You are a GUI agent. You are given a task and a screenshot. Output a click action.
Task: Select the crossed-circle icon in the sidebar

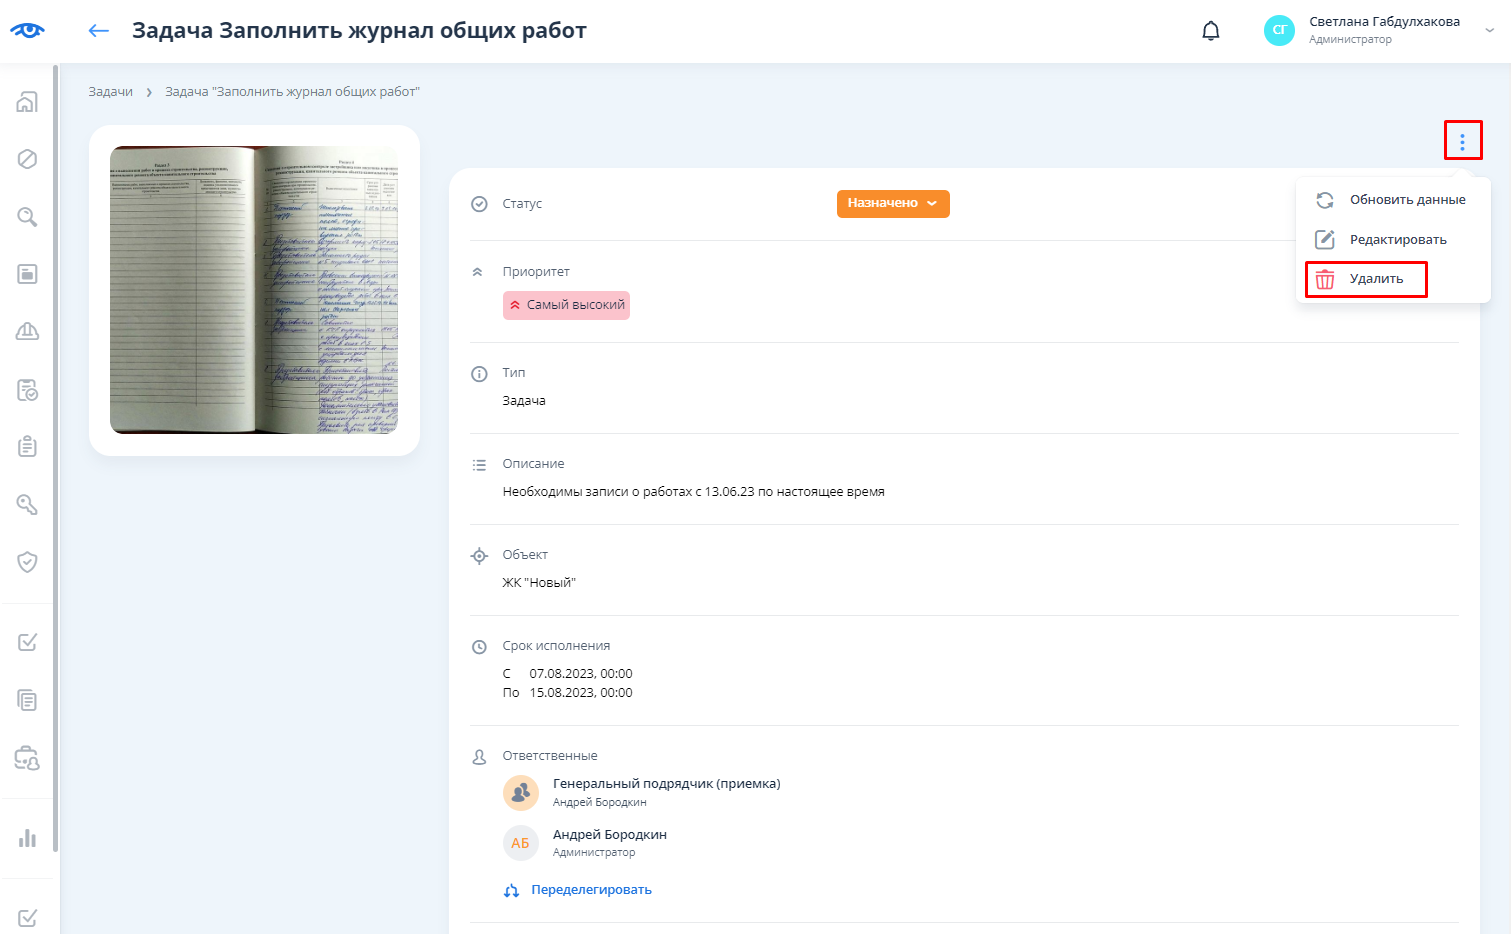click(28, 159)
